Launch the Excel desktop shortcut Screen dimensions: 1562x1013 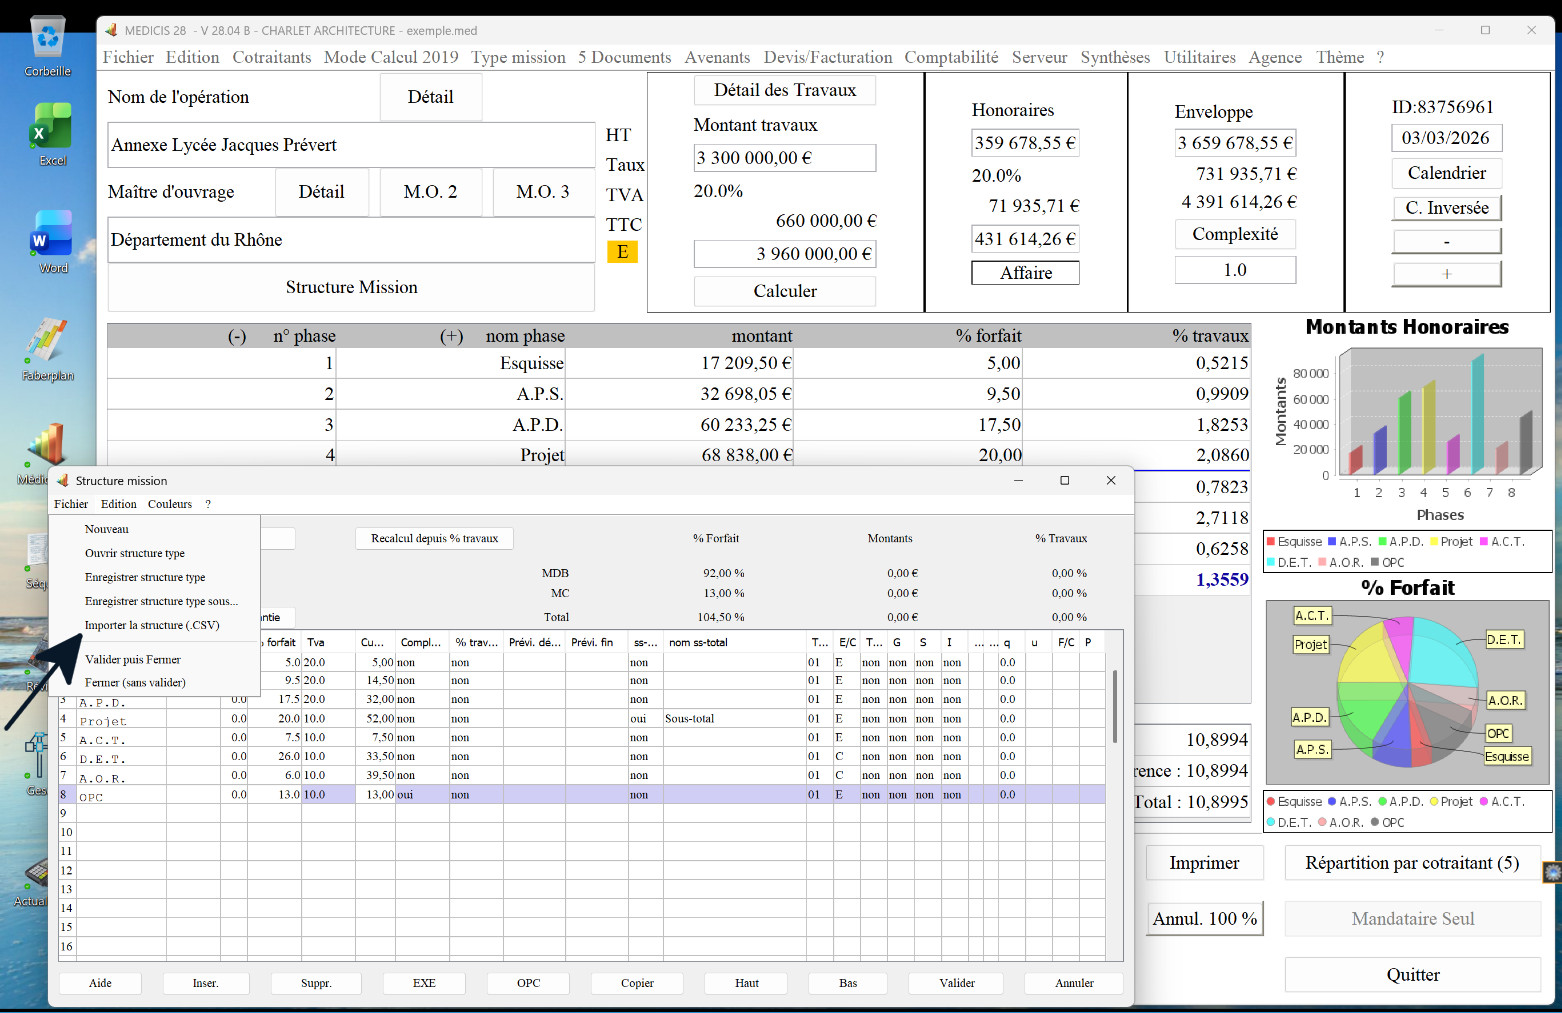tap(51, 134)
